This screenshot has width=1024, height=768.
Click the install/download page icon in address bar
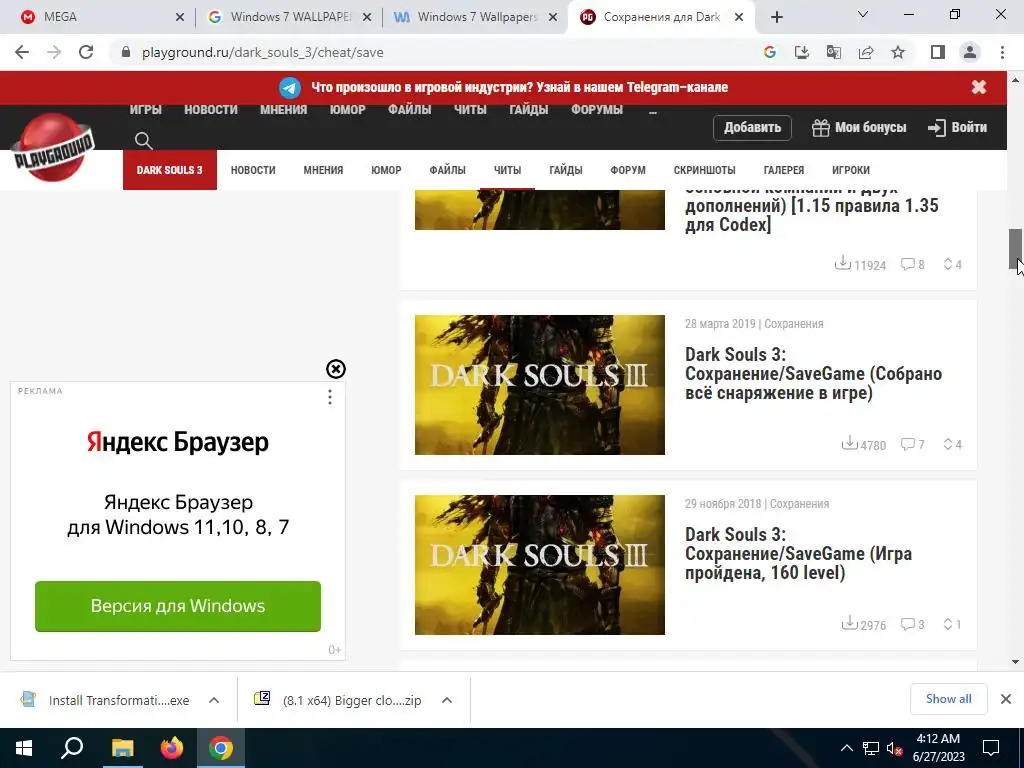coord(802,52)
